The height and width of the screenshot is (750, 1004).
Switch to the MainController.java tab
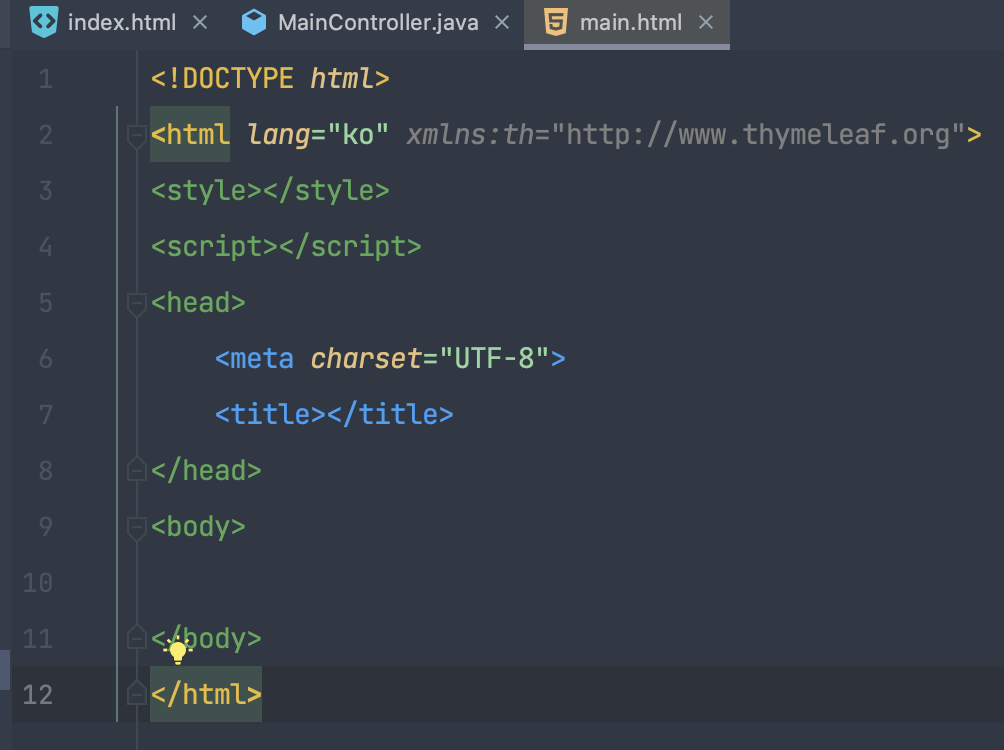point(378,23)
